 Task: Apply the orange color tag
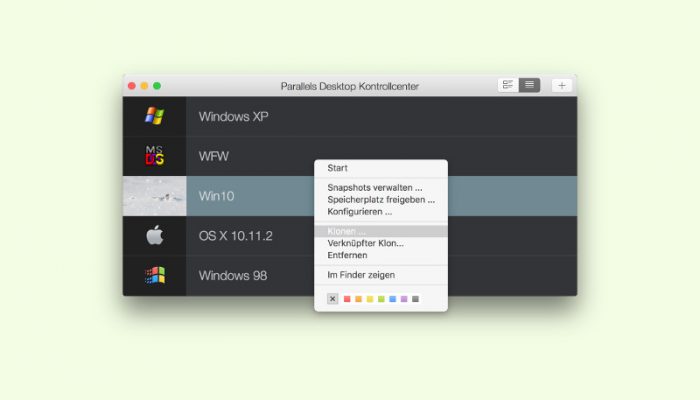coord(358,299)
